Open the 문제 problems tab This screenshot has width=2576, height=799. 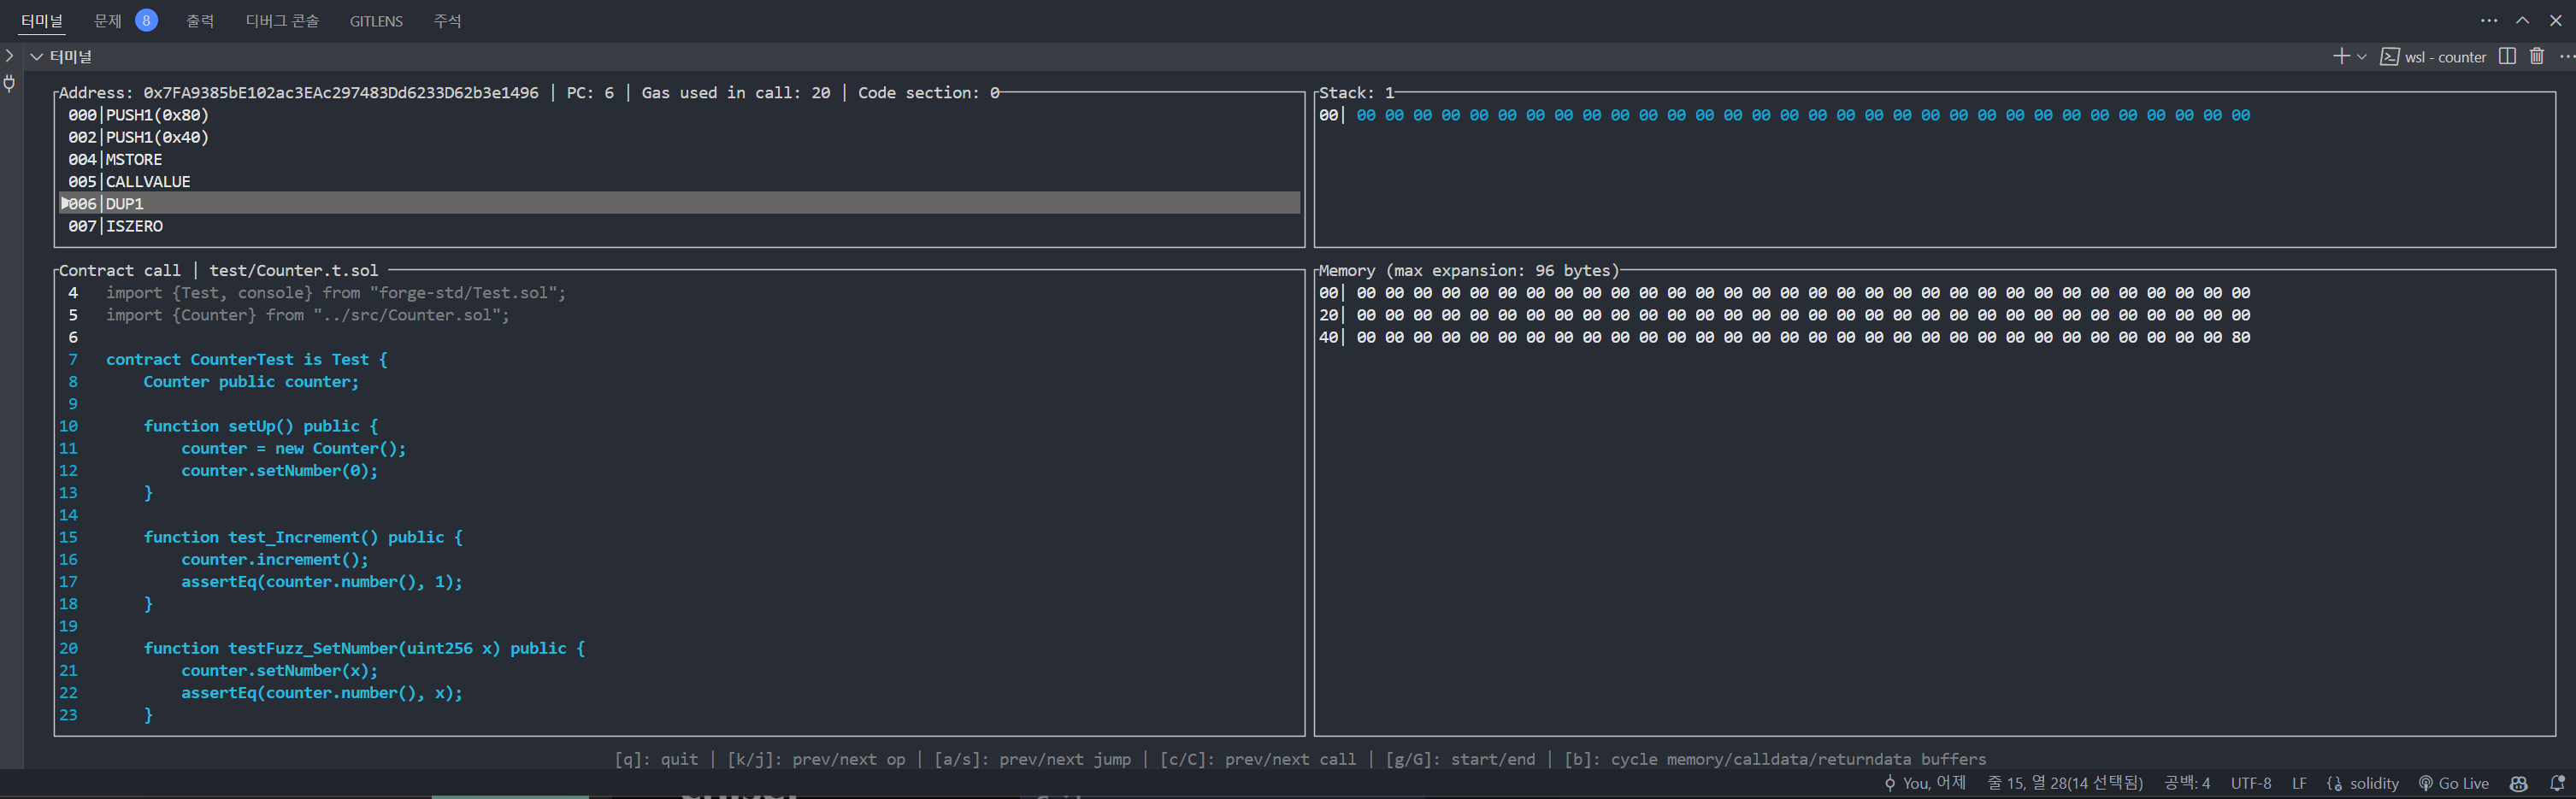(108, 21)
